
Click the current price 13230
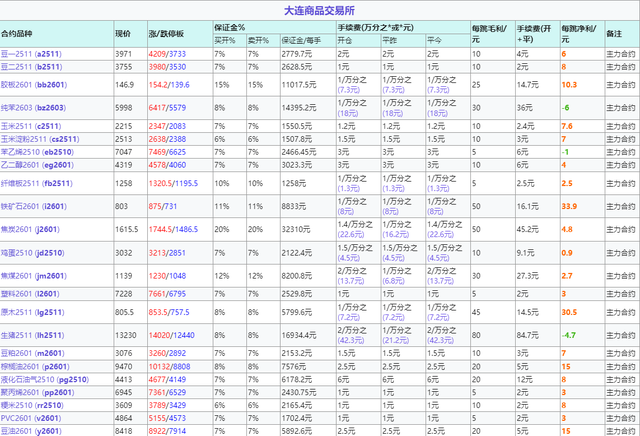click(x=126, y=335)
